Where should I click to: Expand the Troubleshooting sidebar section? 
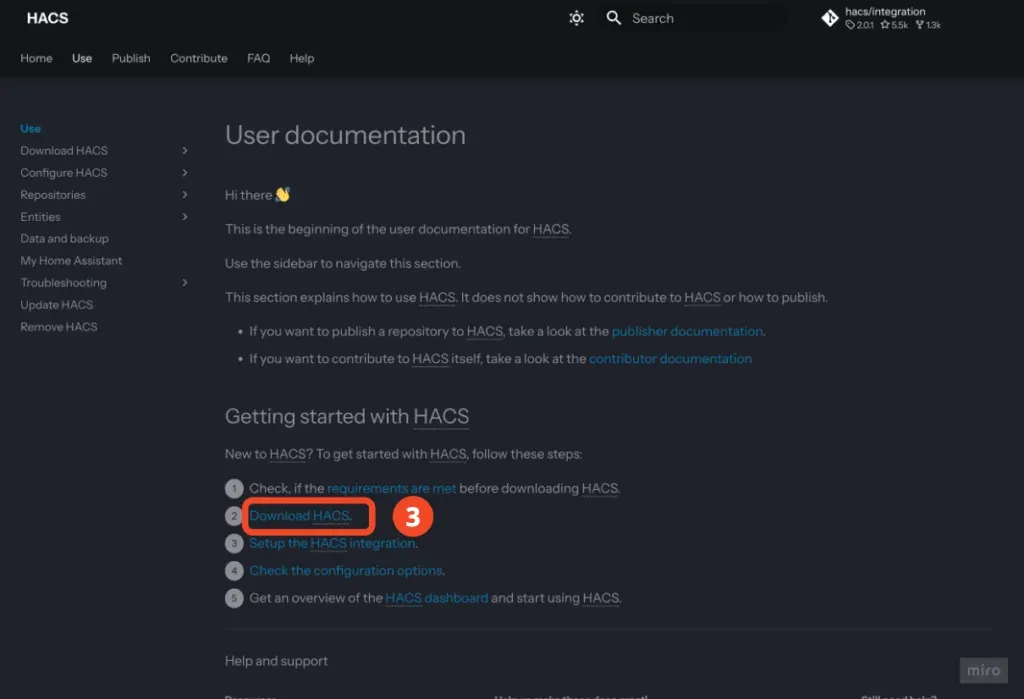(x=185, y=283)
